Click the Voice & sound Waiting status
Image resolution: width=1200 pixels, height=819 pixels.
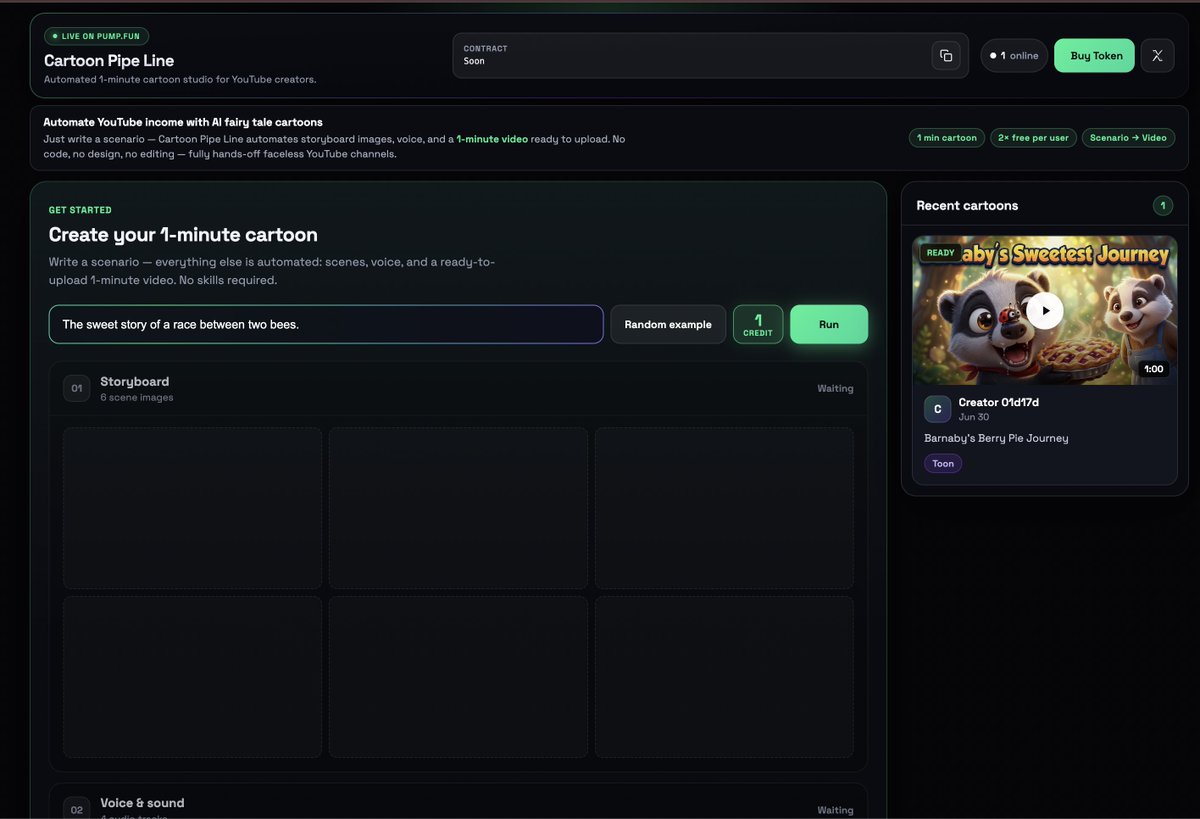point(835,811)
